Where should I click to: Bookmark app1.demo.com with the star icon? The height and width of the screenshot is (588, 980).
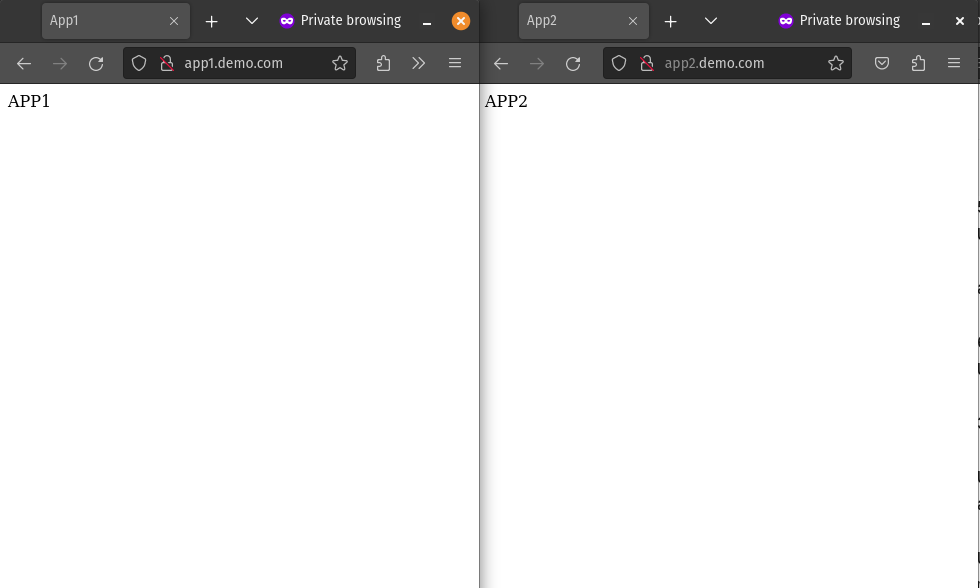tap(340, 63)
